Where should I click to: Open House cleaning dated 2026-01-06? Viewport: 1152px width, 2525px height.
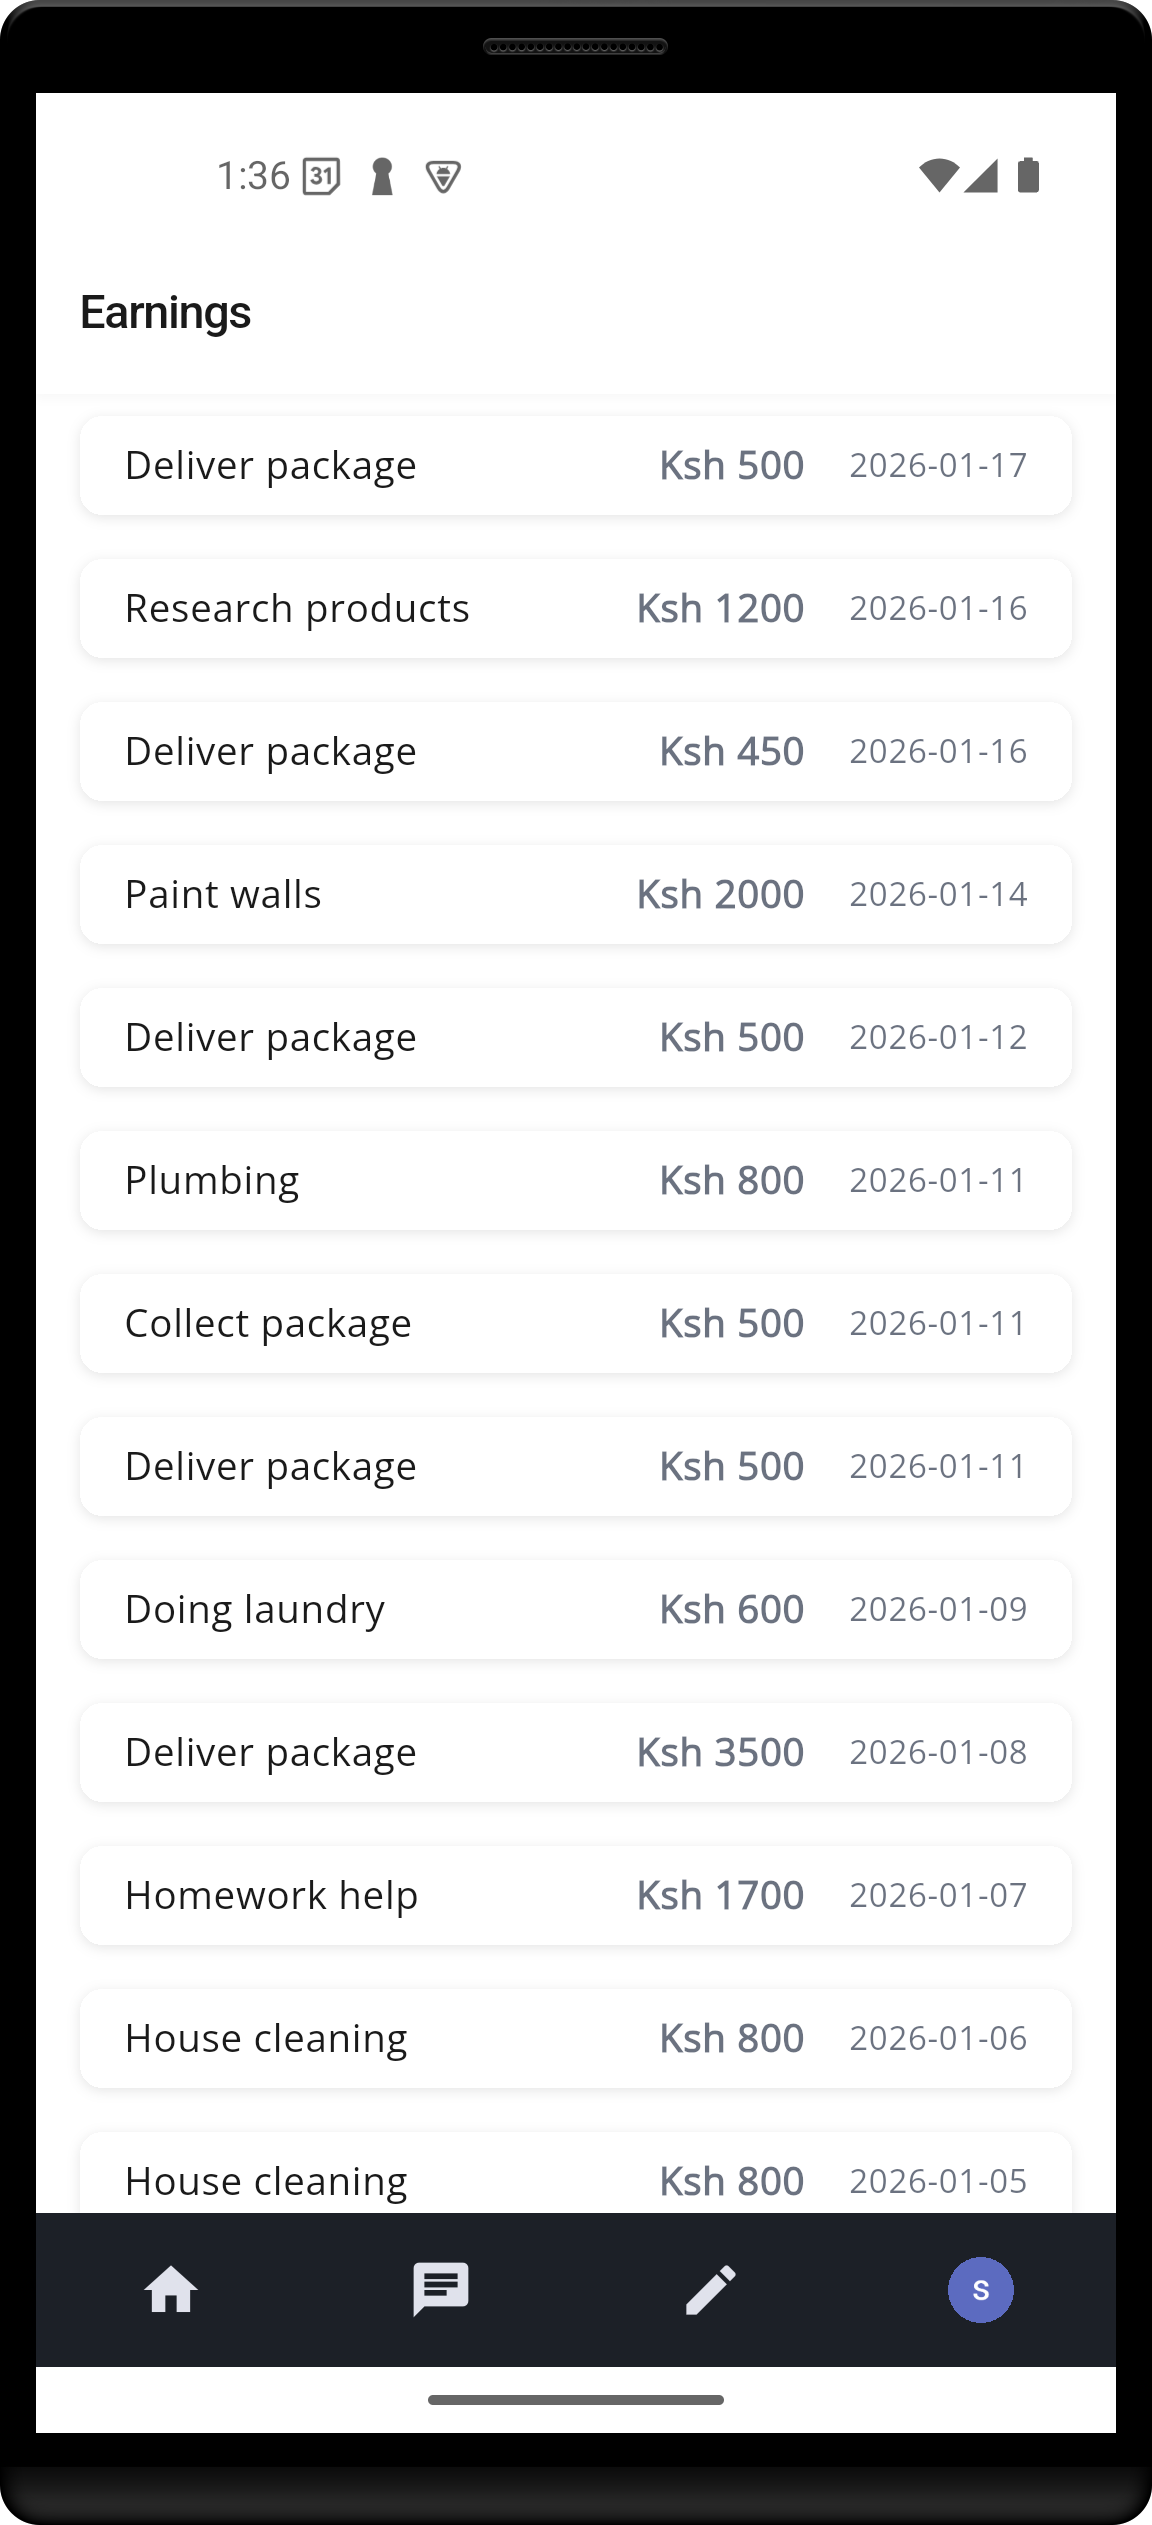coord(576,2038)
